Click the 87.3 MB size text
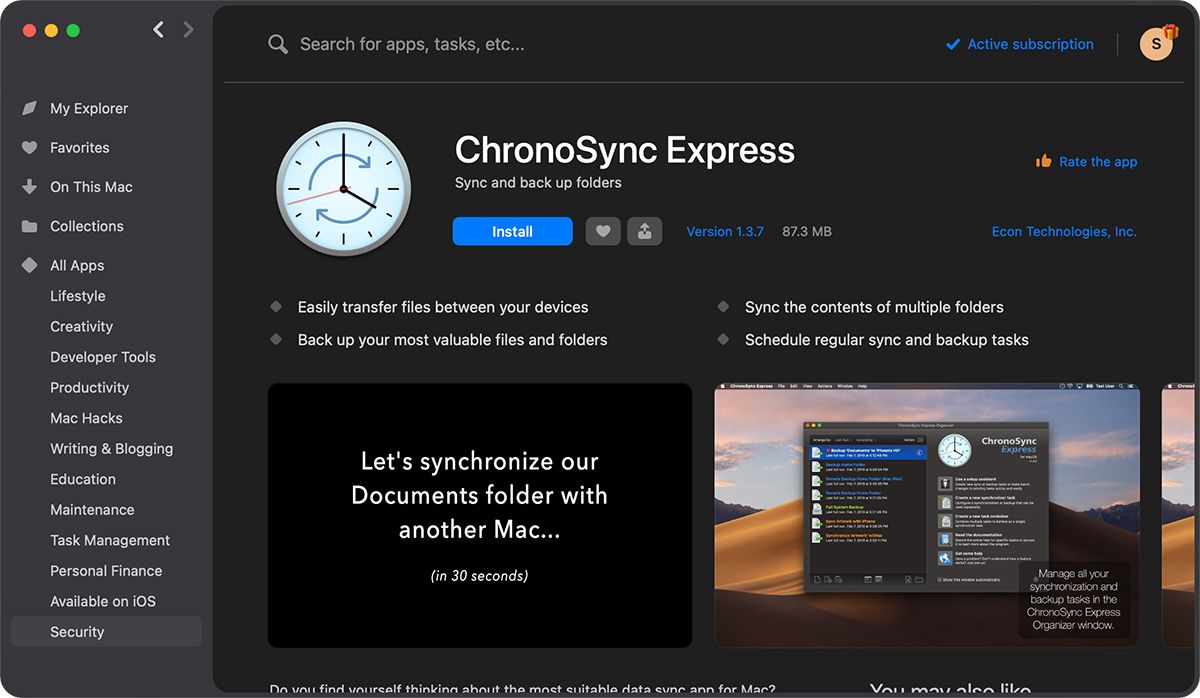Screen dimensions: 1200x698 click(x=807, y=231)
